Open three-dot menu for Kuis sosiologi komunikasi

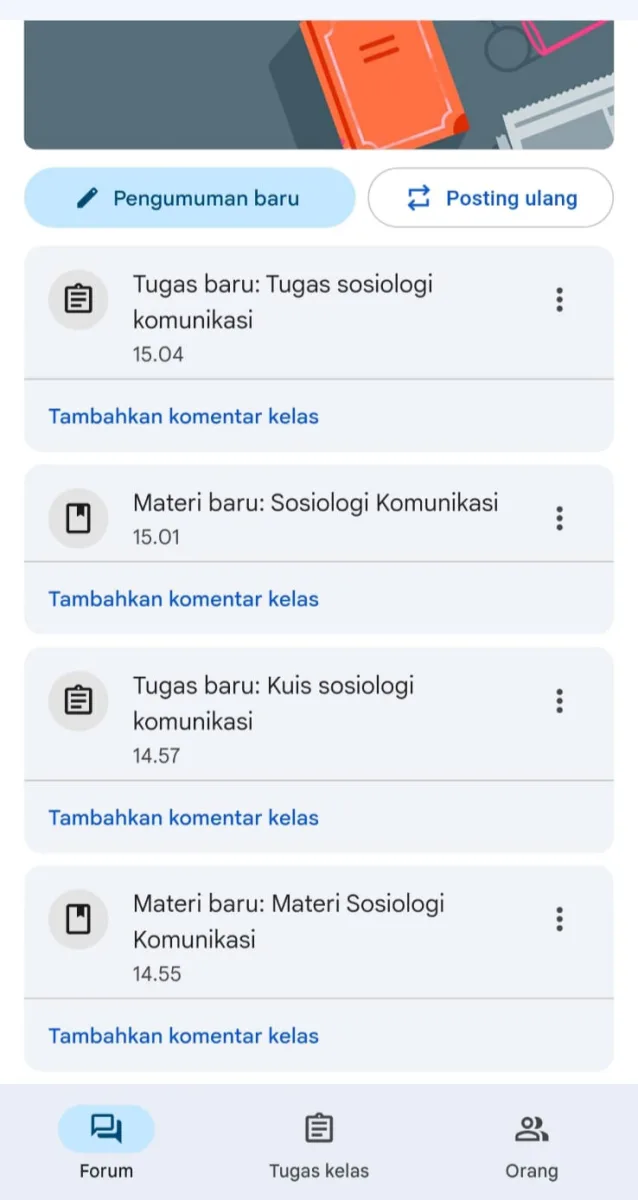(559, 700)
